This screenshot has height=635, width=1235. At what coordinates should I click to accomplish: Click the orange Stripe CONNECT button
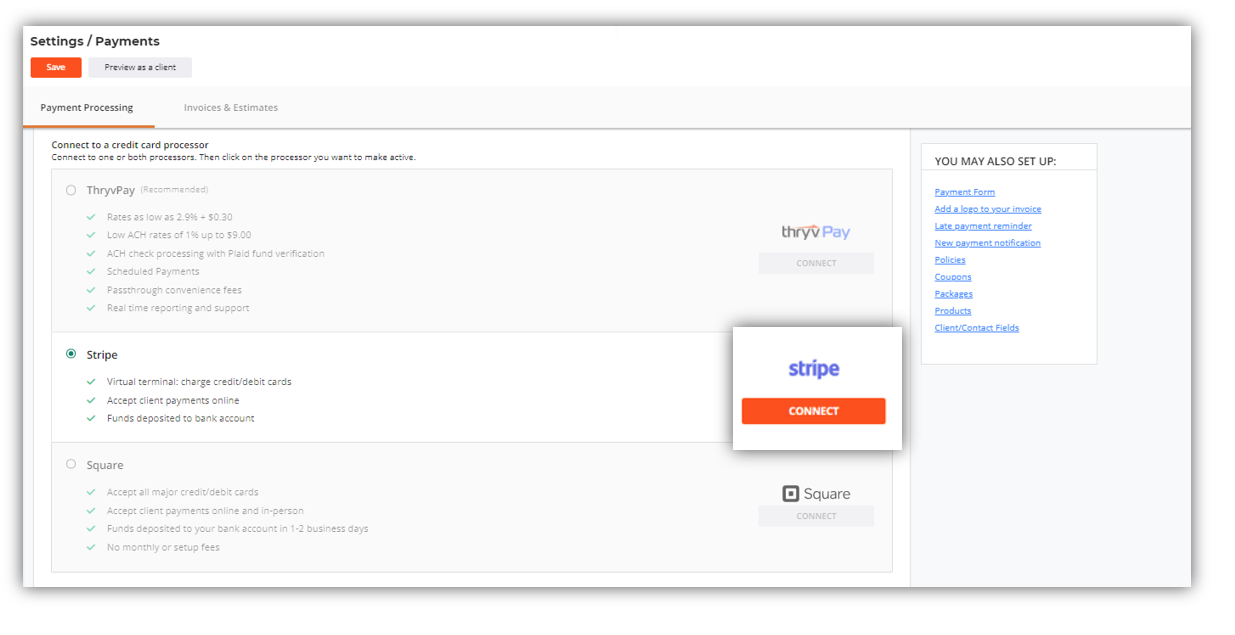pyautogui.click(x=813, y=411)
